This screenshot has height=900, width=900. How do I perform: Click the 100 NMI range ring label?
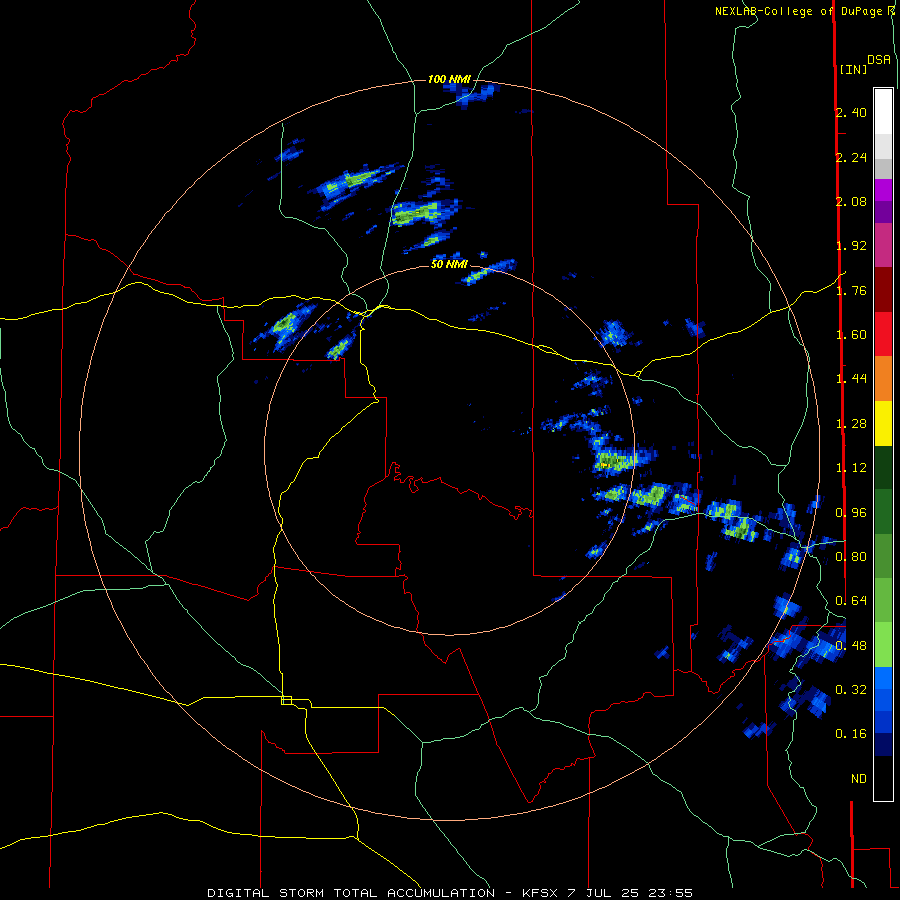(x=449, y=79)
